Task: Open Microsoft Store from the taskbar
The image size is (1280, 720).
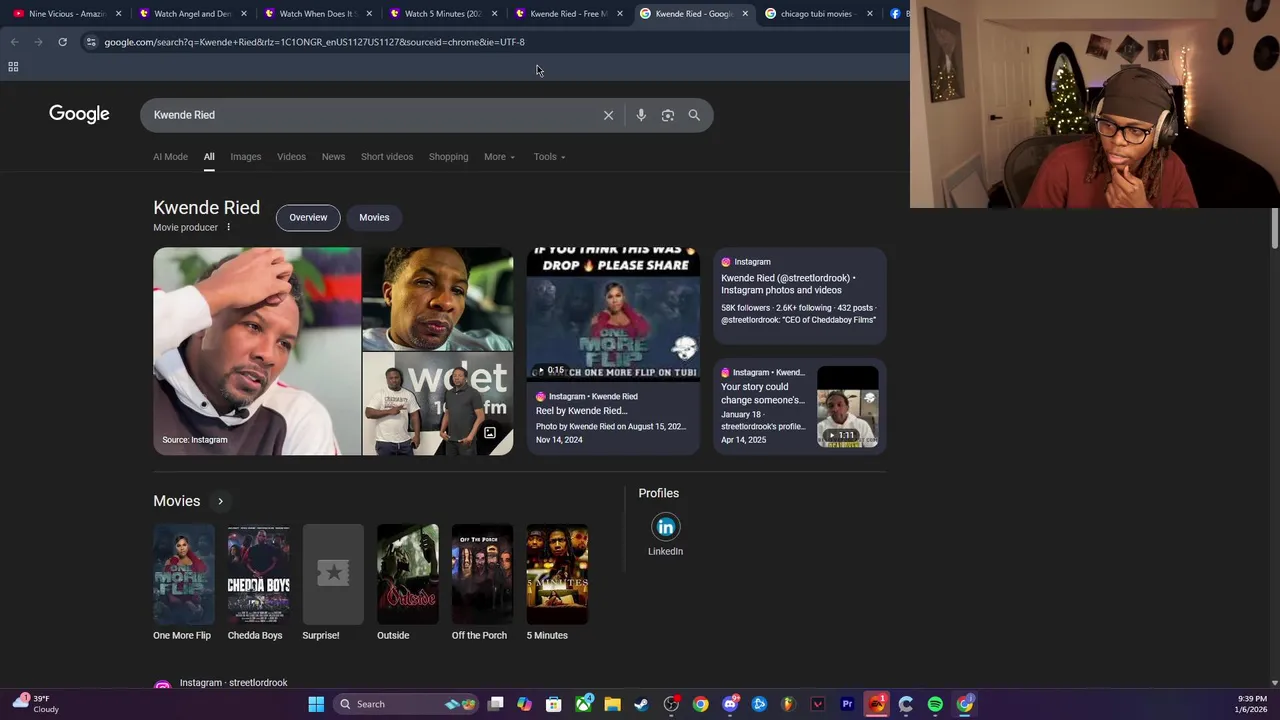Action: [x=553, y=704]
